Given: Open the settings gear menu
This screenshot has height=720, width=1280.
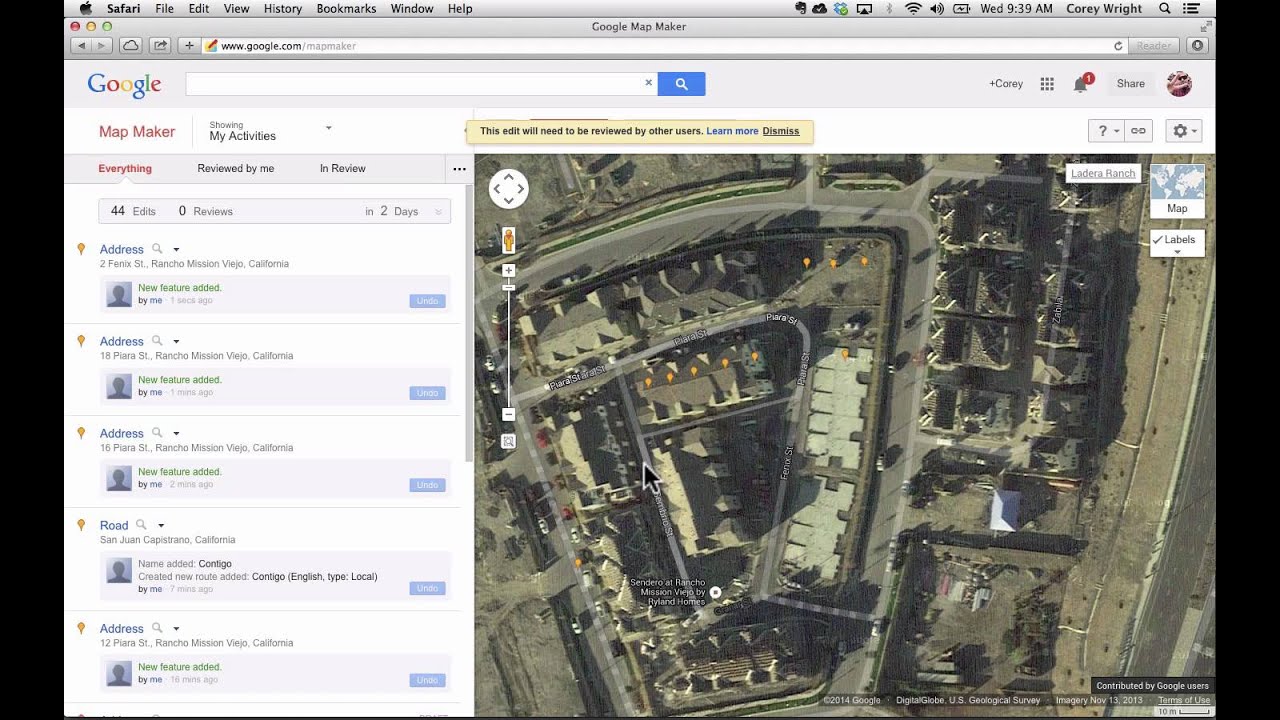Looking at the screenshot, I should click(x=1184, y=131).
